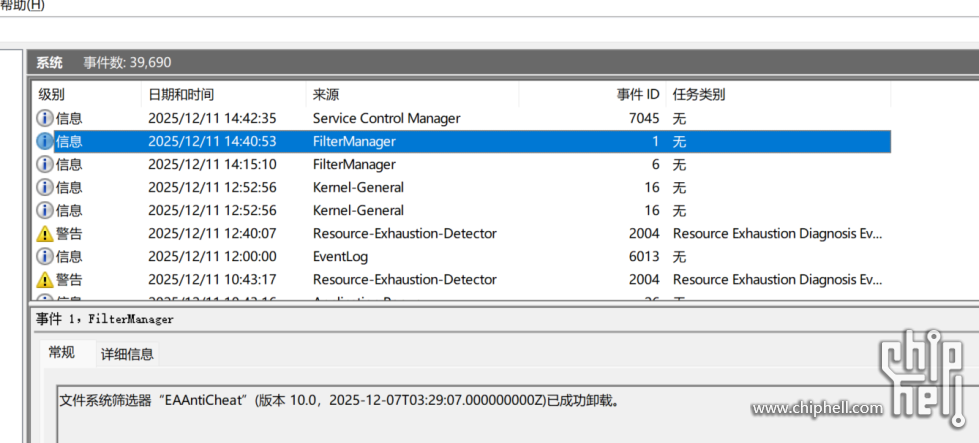Click warning icon on 12:40:07 event row
The width and height of the screenshot is (979, 443).
coord(45,234)
